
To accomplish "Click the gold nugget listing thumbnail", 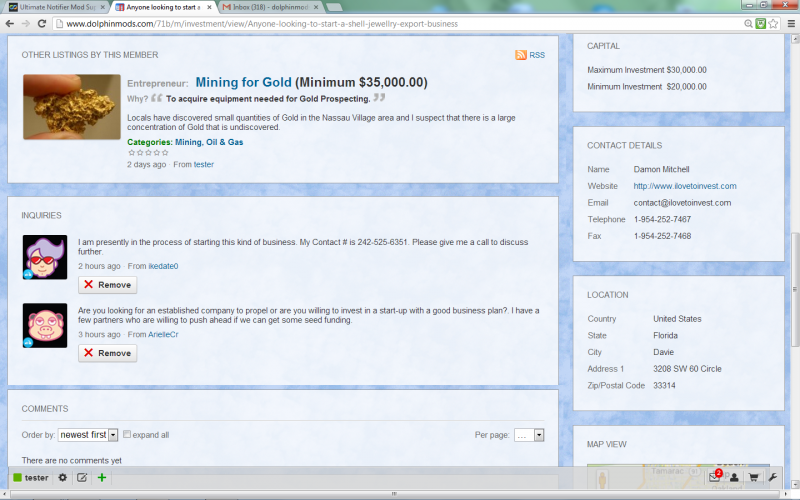I will pos(72,107).
